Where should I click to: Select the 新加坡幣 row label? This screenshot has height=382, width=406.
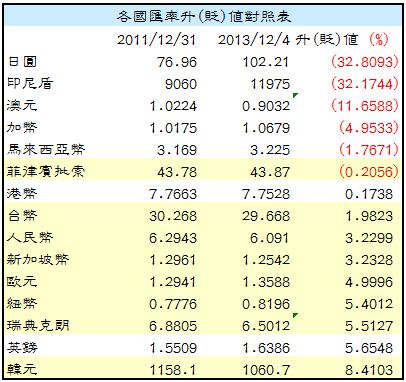38,260
